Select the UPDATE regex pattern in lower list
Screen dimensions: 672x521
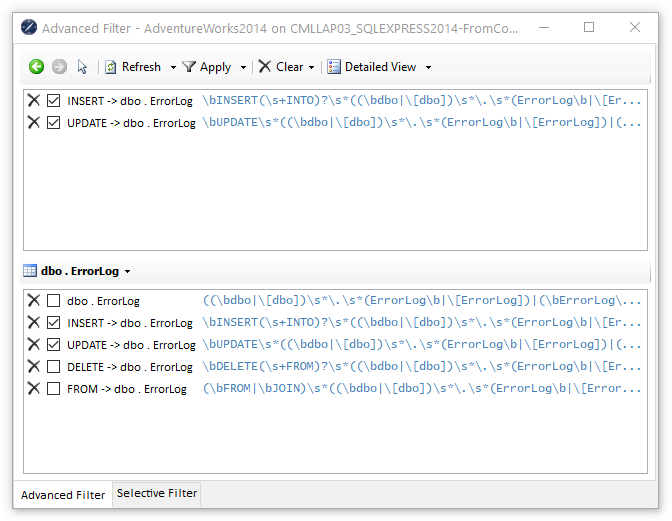pos(422,345)
